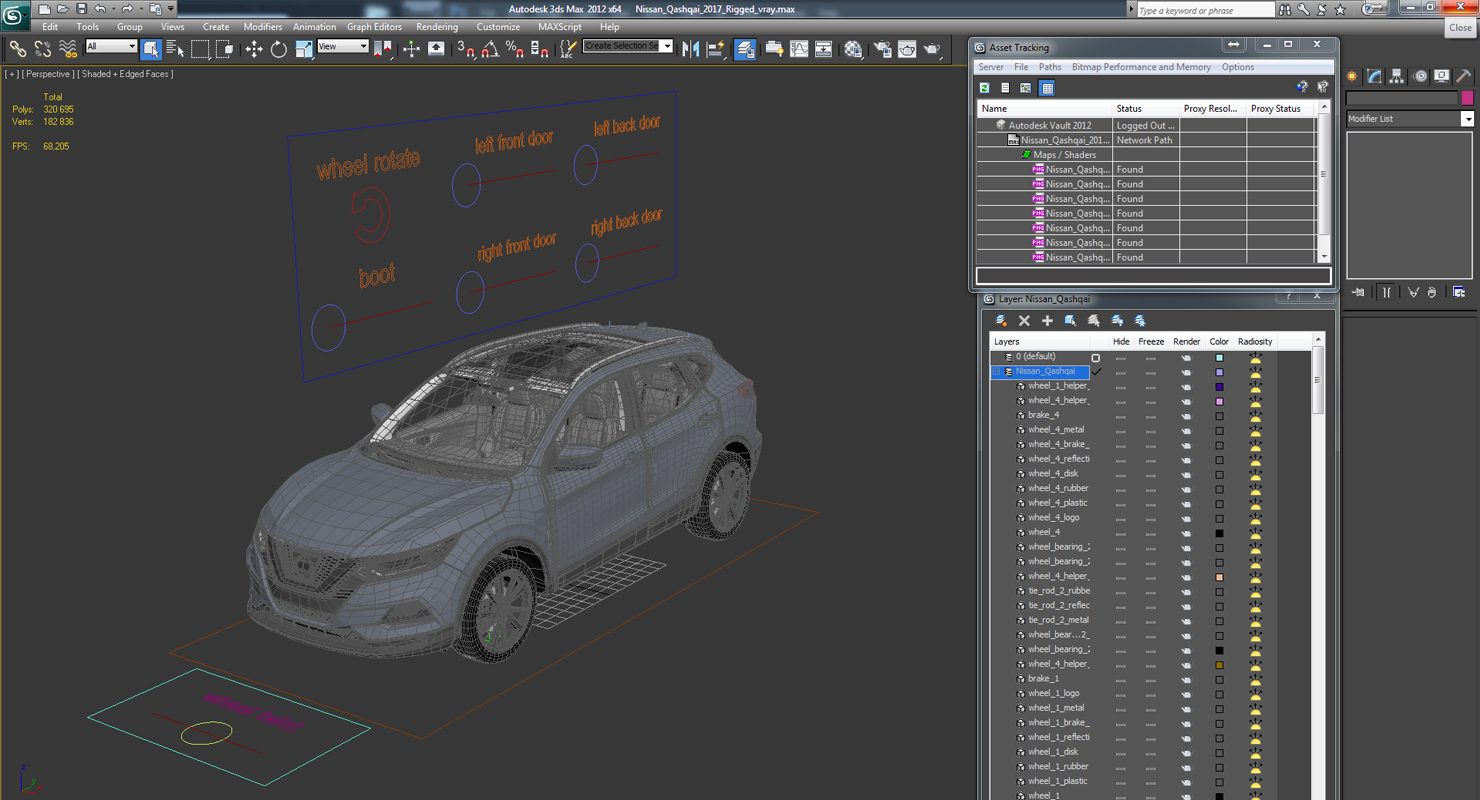Click the Mirror tool icon
The width and height of the screenshot is (1480, 800).
(691, 48)
